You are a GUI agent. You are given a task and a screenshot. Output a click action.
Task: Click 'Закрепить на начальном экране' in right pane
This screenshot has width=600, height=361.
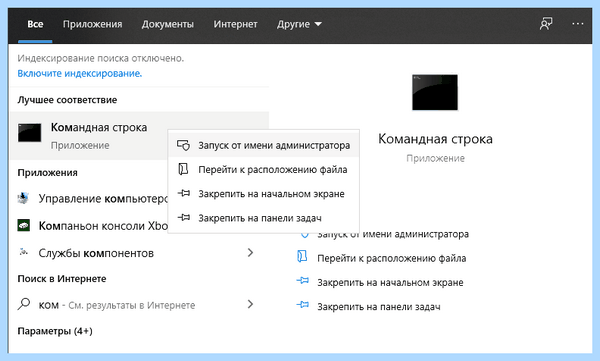pos(390,283)
